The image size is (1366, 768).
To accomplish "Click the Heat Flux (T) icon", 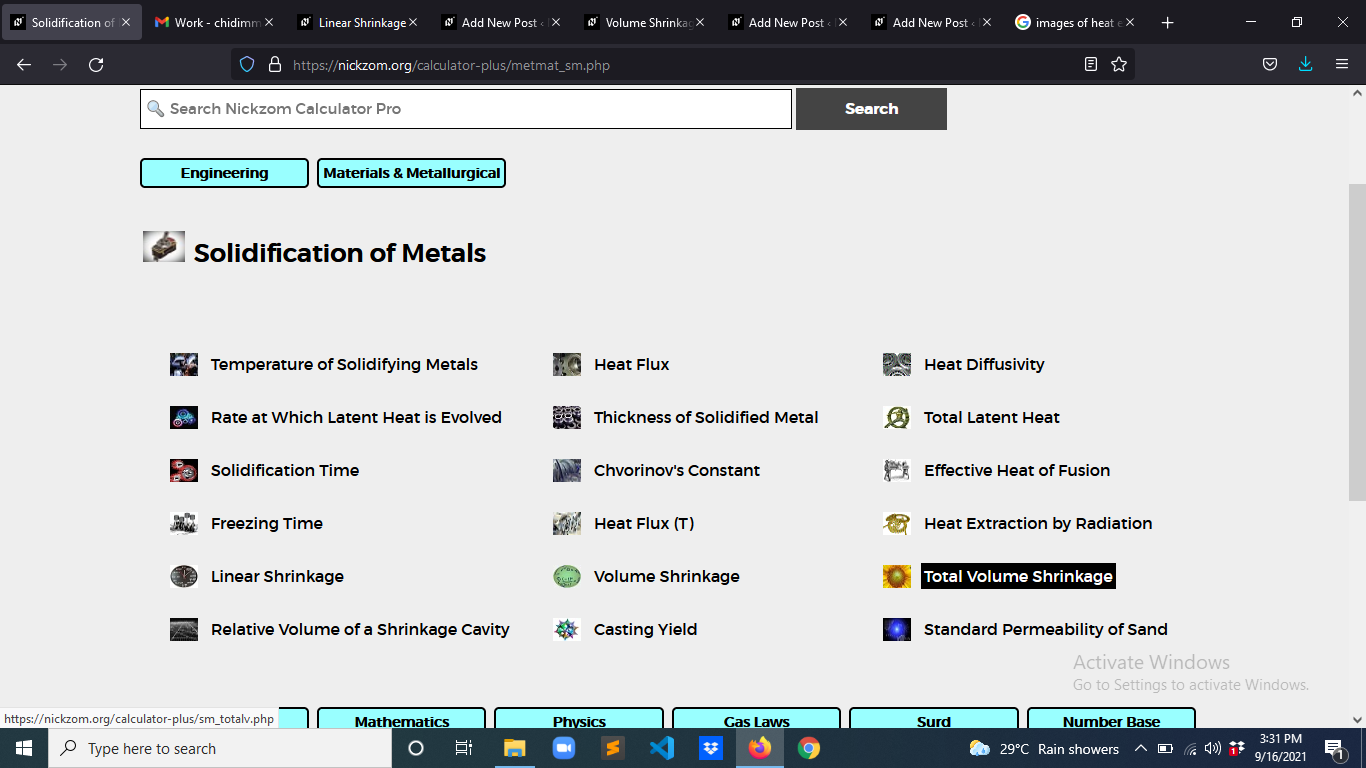I will click(567, 523).
